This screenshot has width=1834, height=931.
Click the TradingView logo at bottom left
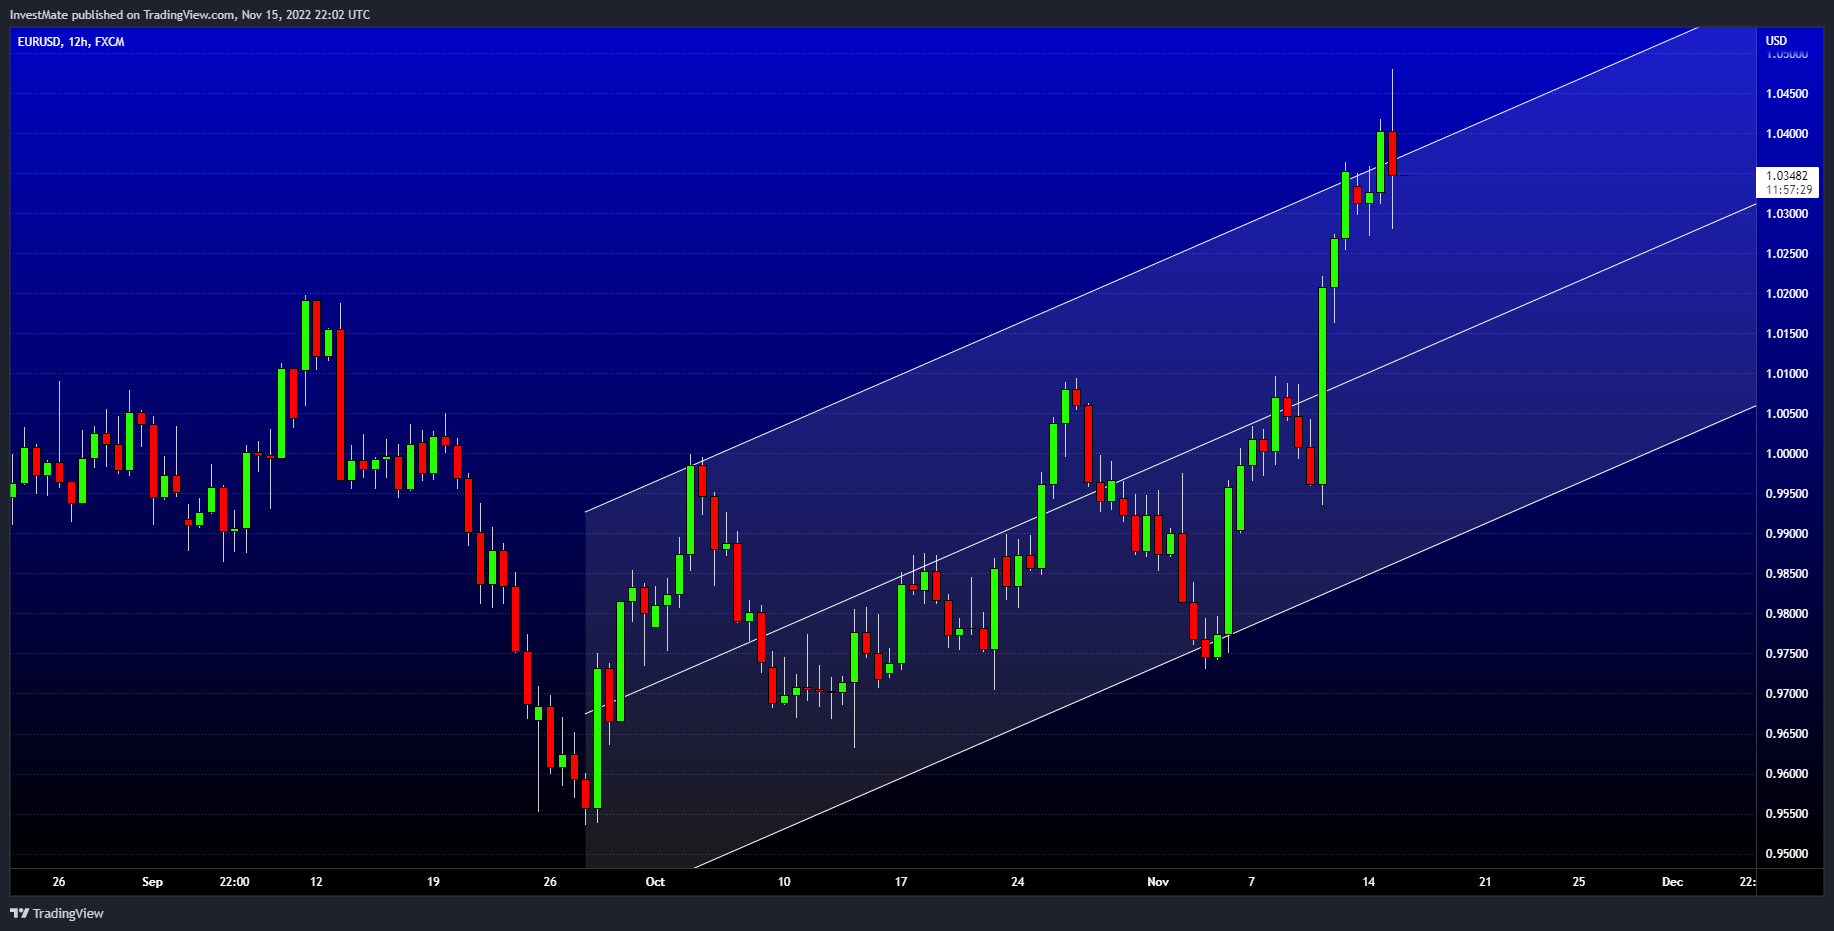coord(57,913)
